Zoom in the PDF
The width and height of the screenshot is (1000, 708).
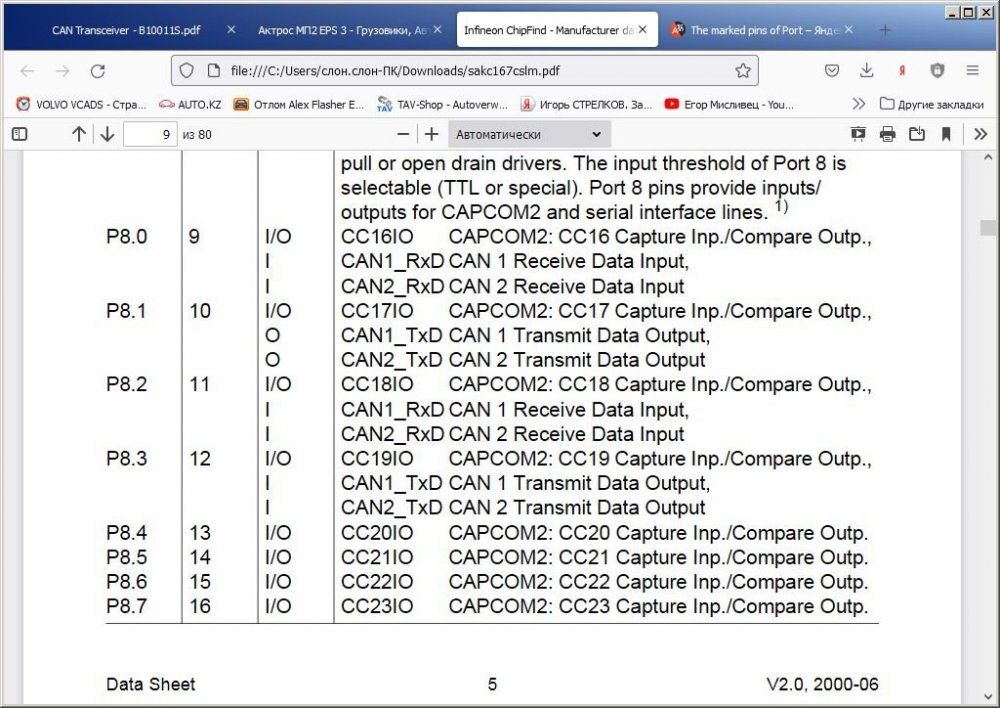(432, 134)
